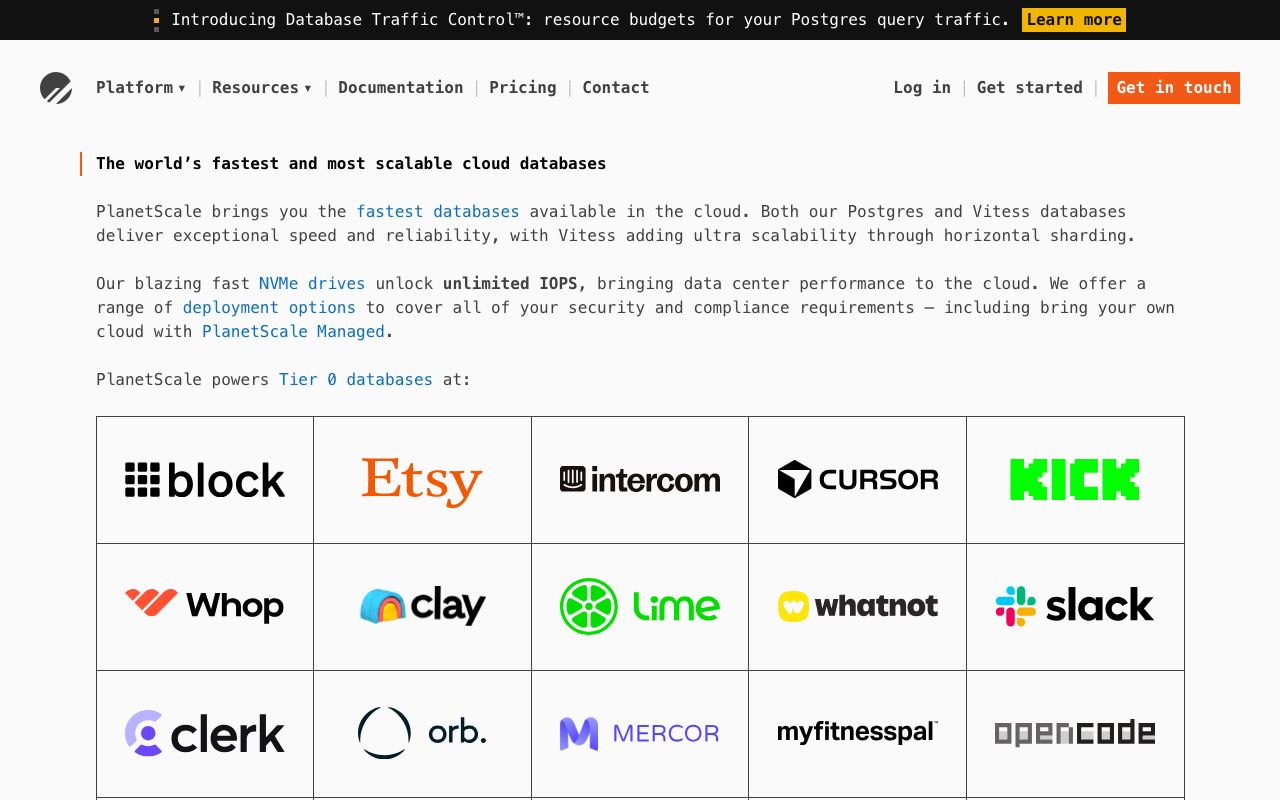The height and width of the screenshot is (800, 1280).
Task: Follow the fastest databases link
Action: point(437,212)
